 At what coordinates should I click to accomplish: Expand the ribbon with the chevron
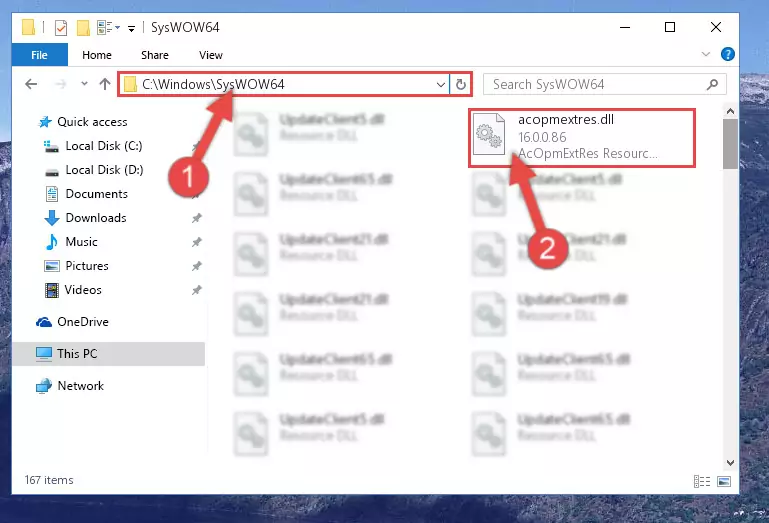pos(705,54)
